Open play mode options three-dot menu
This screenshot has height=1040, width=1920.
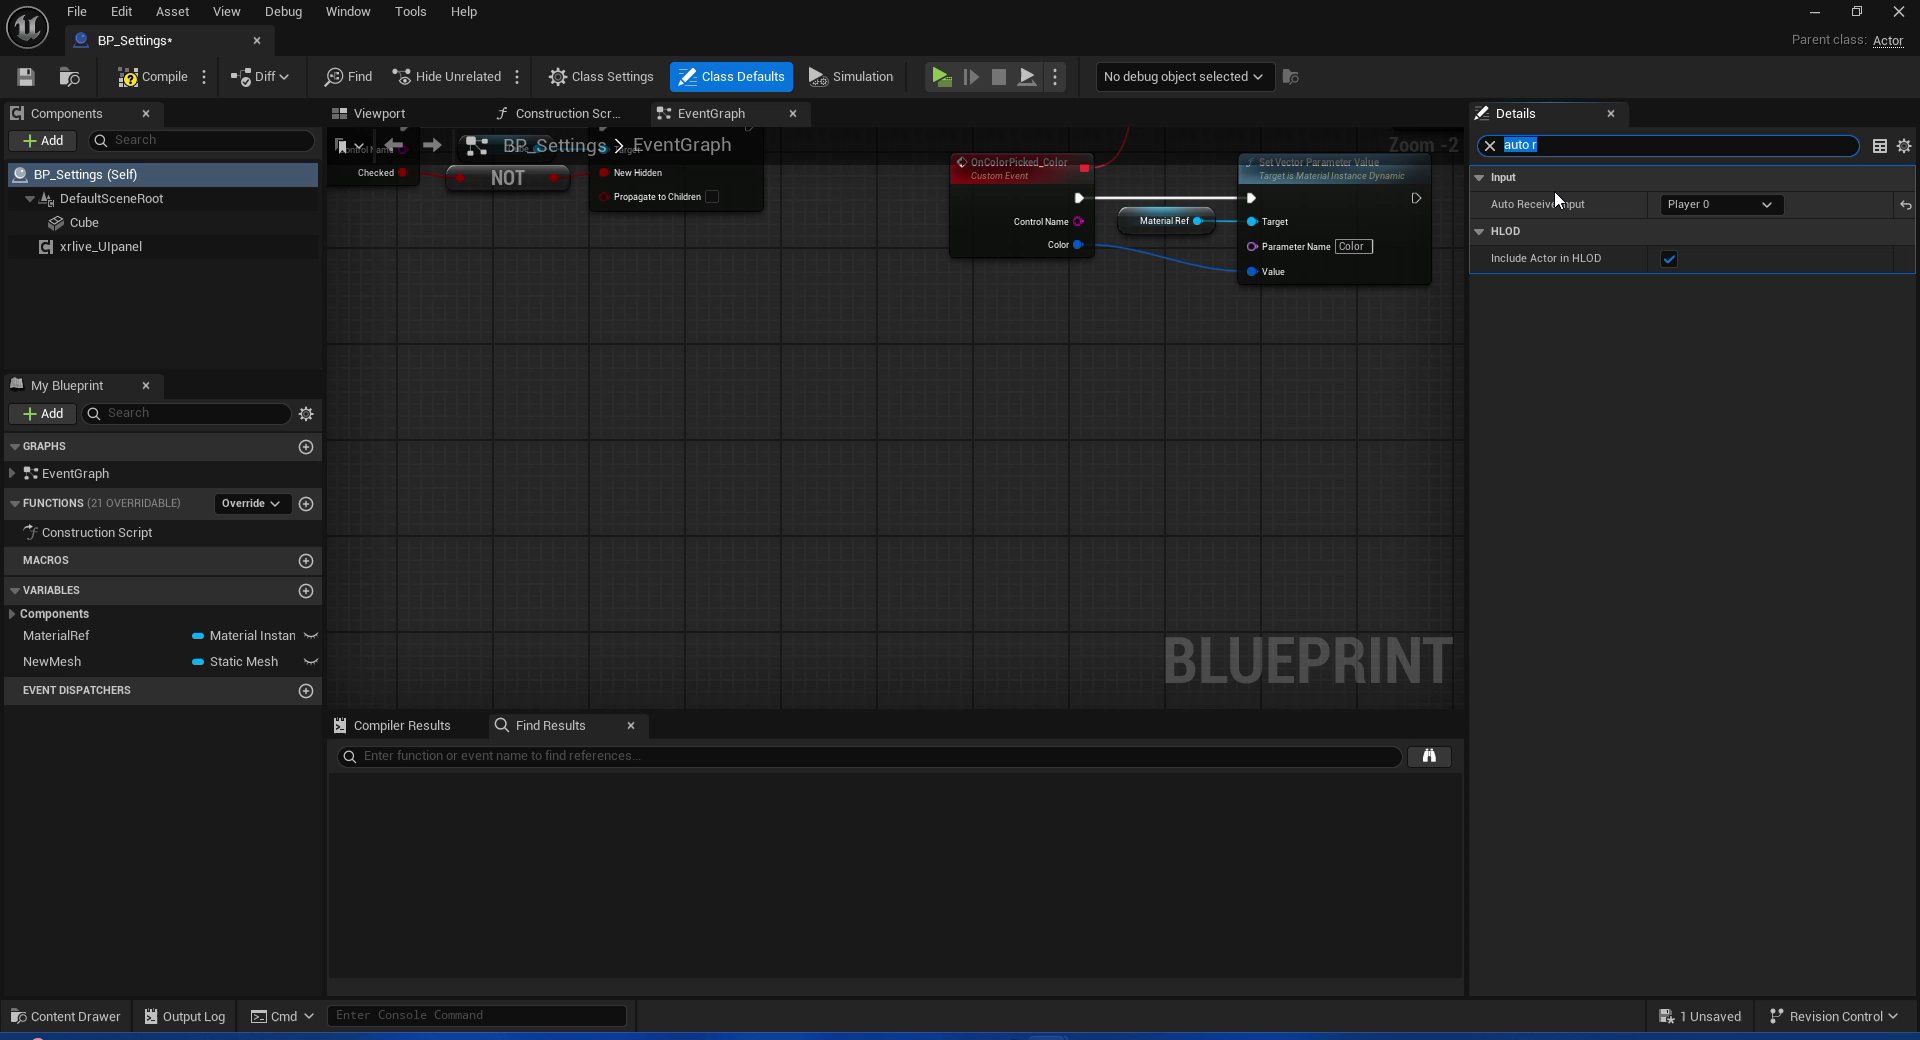(x=1055, y=77)
